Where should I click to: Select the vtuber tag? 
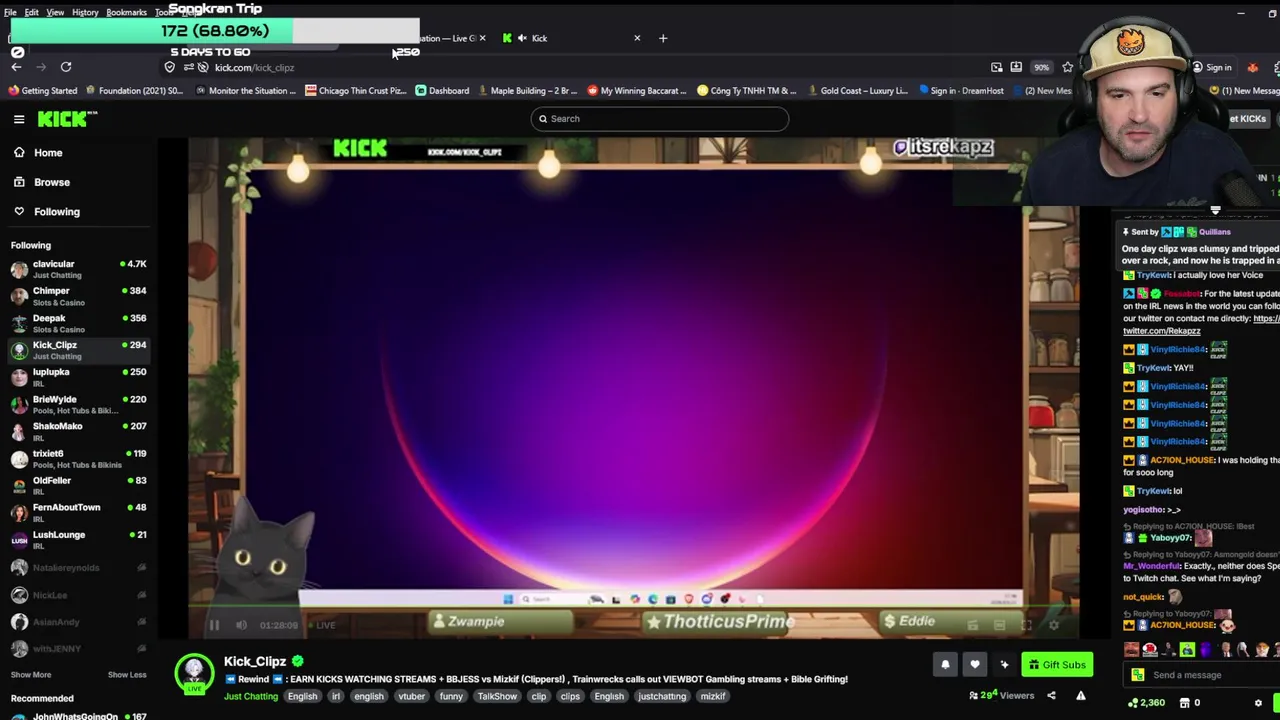click(x=412, y=697)
